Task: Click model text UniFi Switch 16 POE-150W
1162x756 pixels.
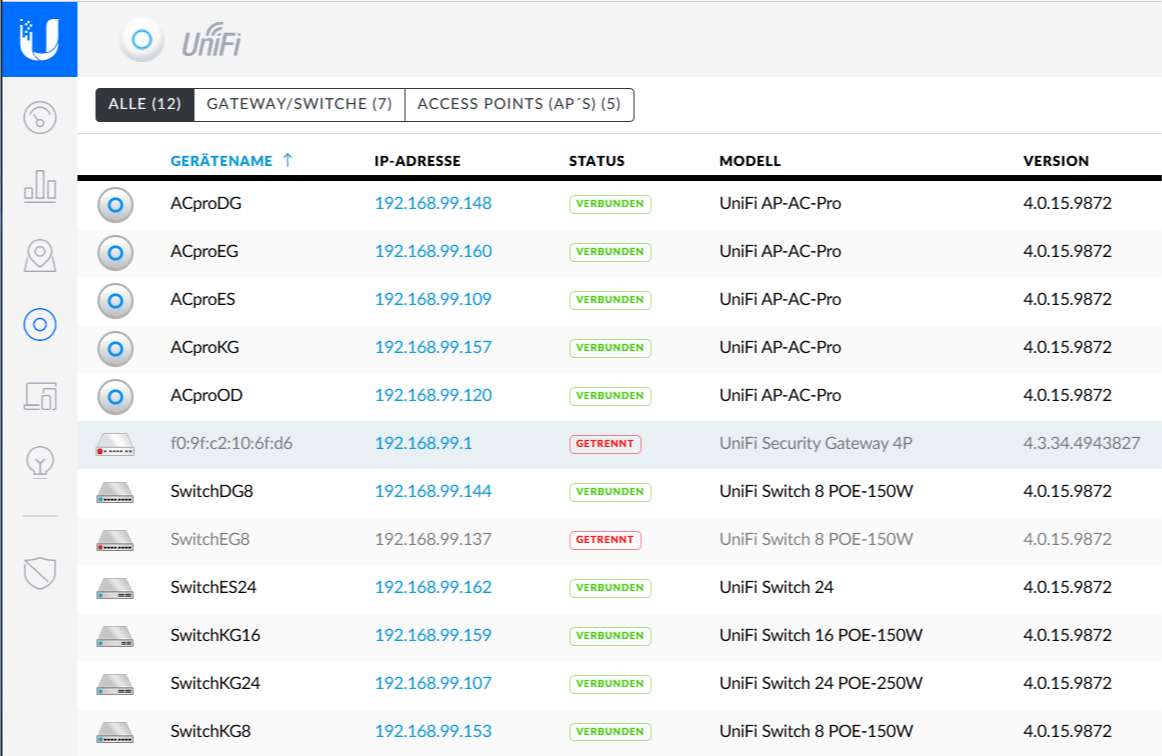Action: pyautogui.click(x=820, y=635)
